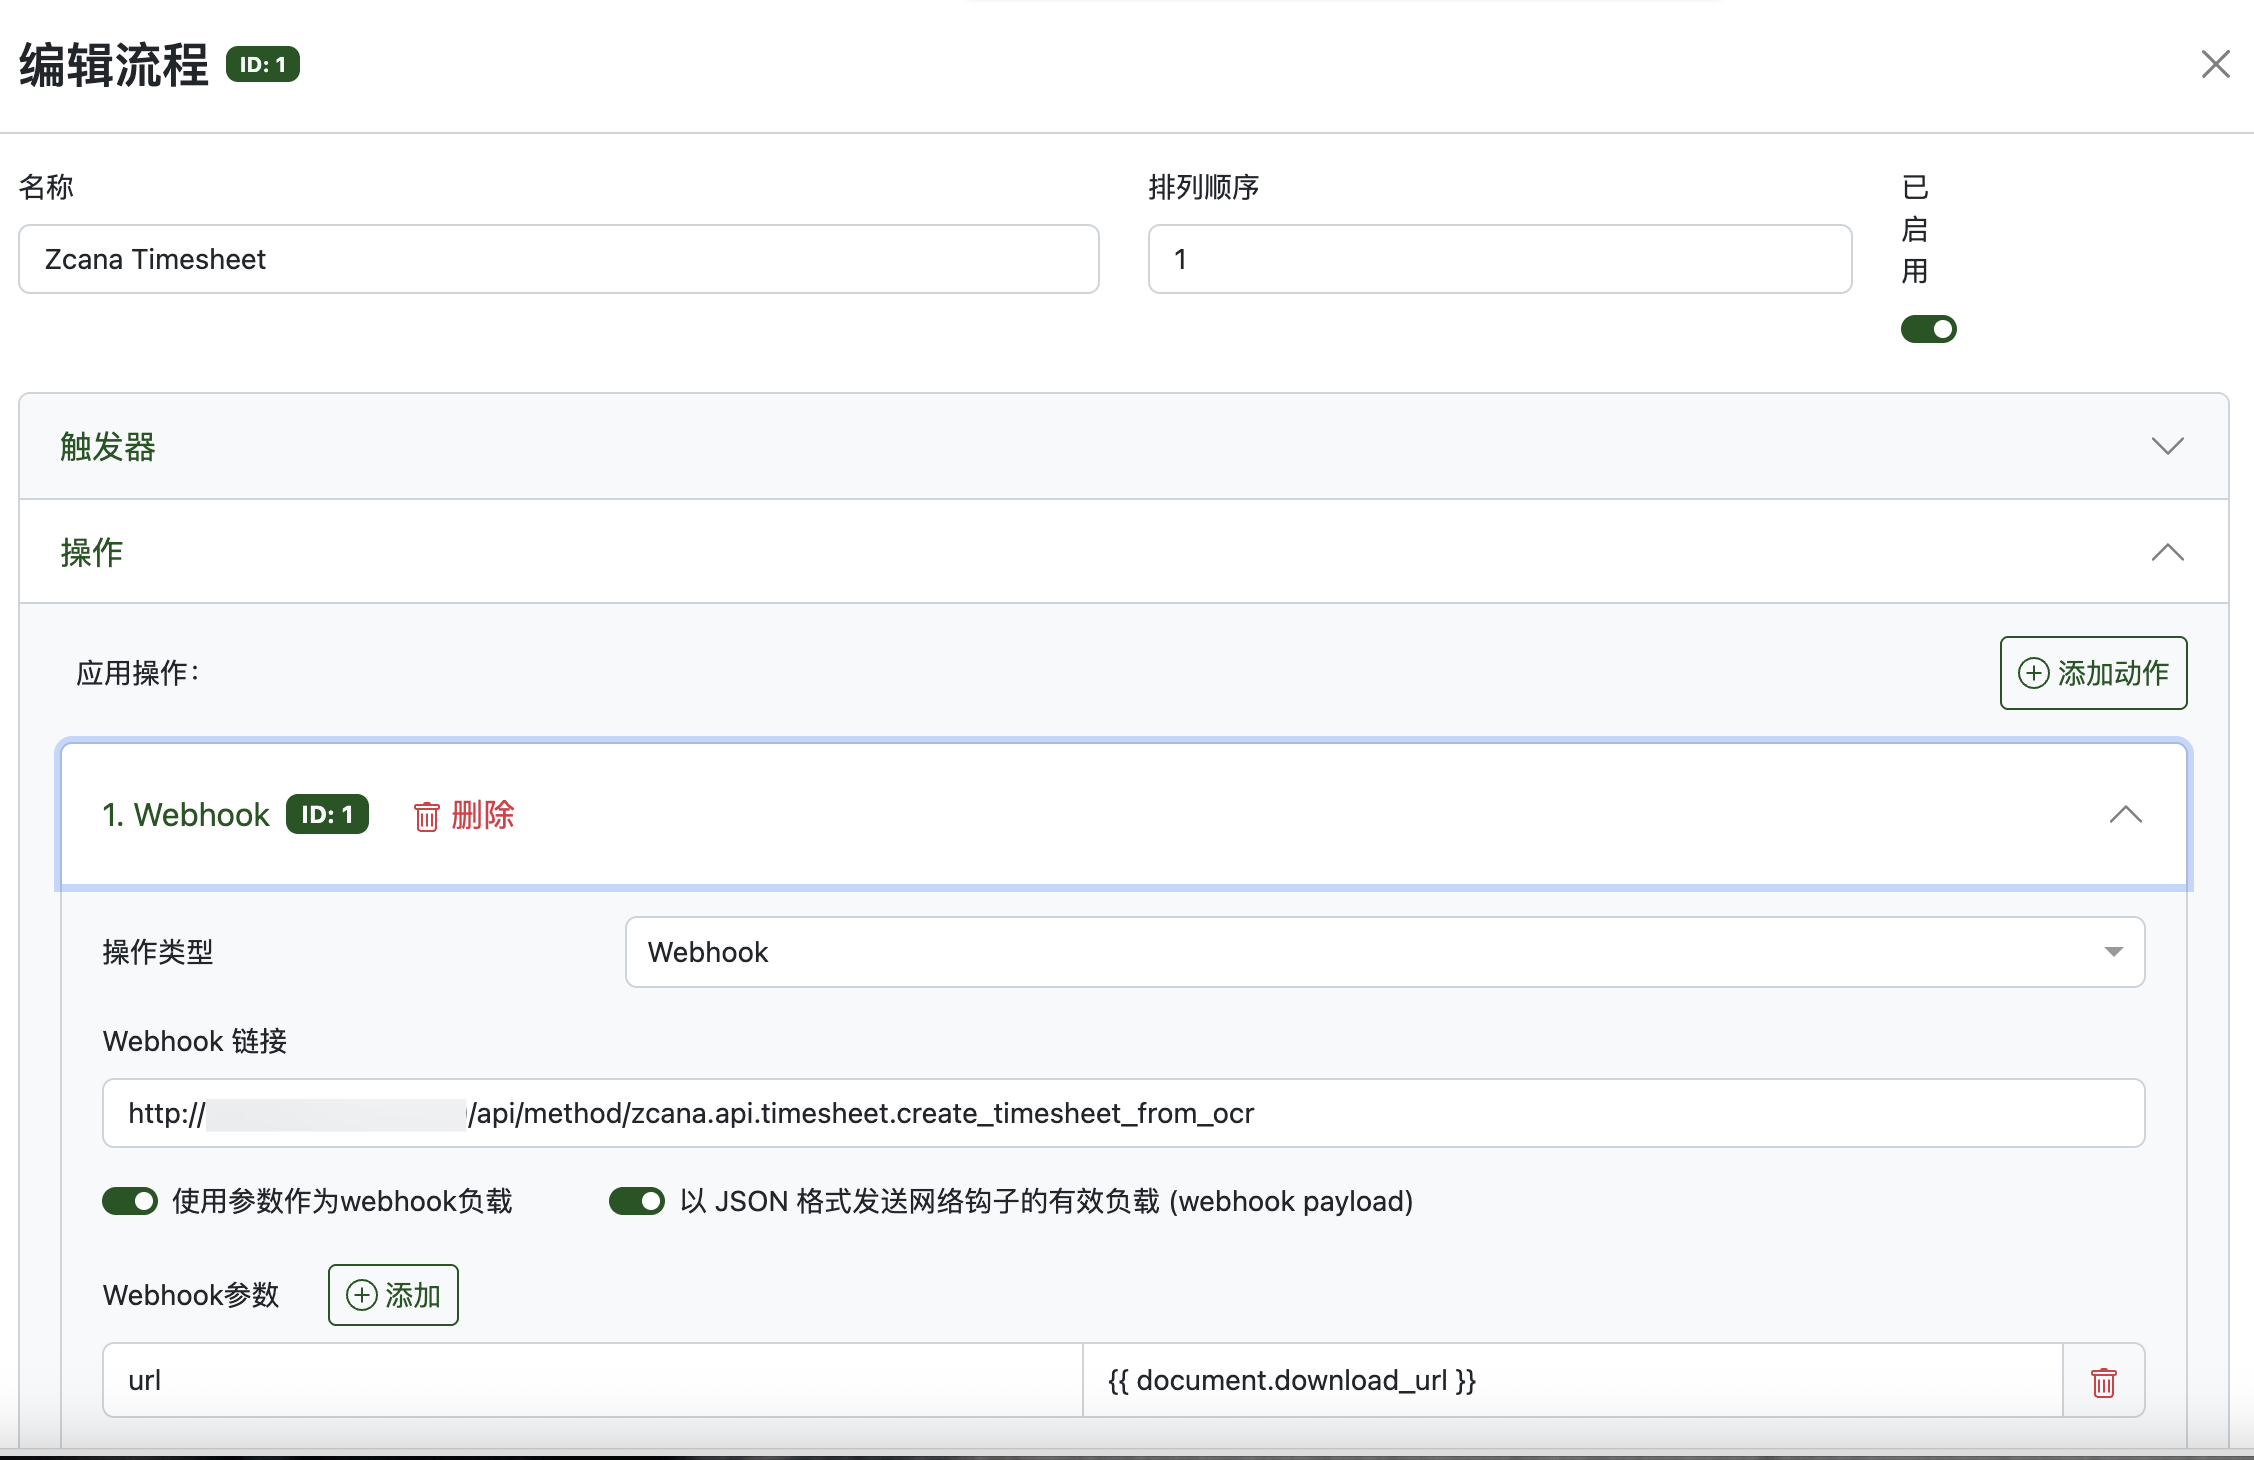Screen dimensions: 2254x1460
Task: Click plus icon in 添加动作 button
Action: click(2033, 673)
